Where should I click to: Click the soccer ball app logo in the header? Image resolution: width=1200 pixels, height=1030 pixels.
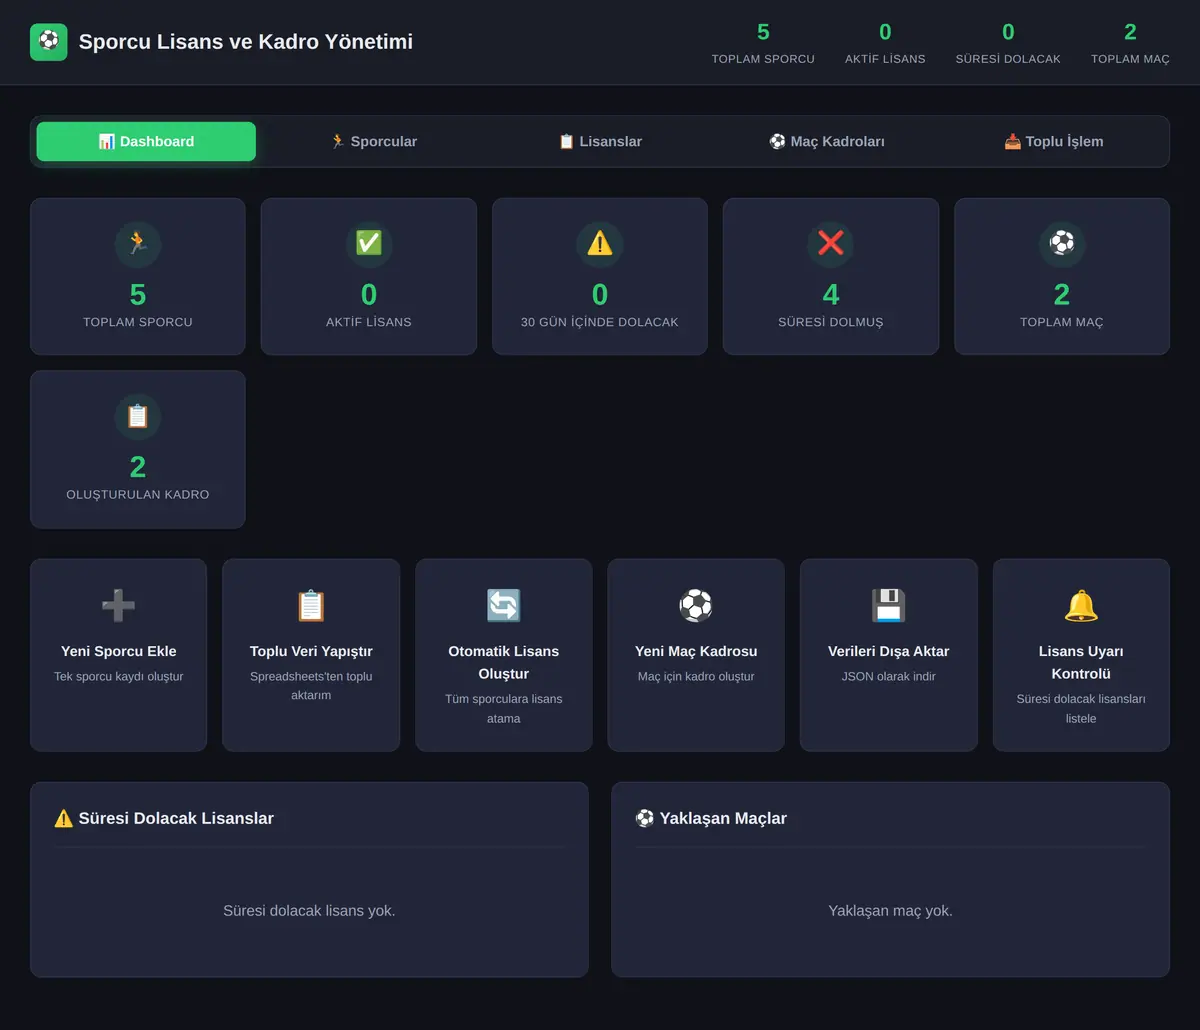49,42
